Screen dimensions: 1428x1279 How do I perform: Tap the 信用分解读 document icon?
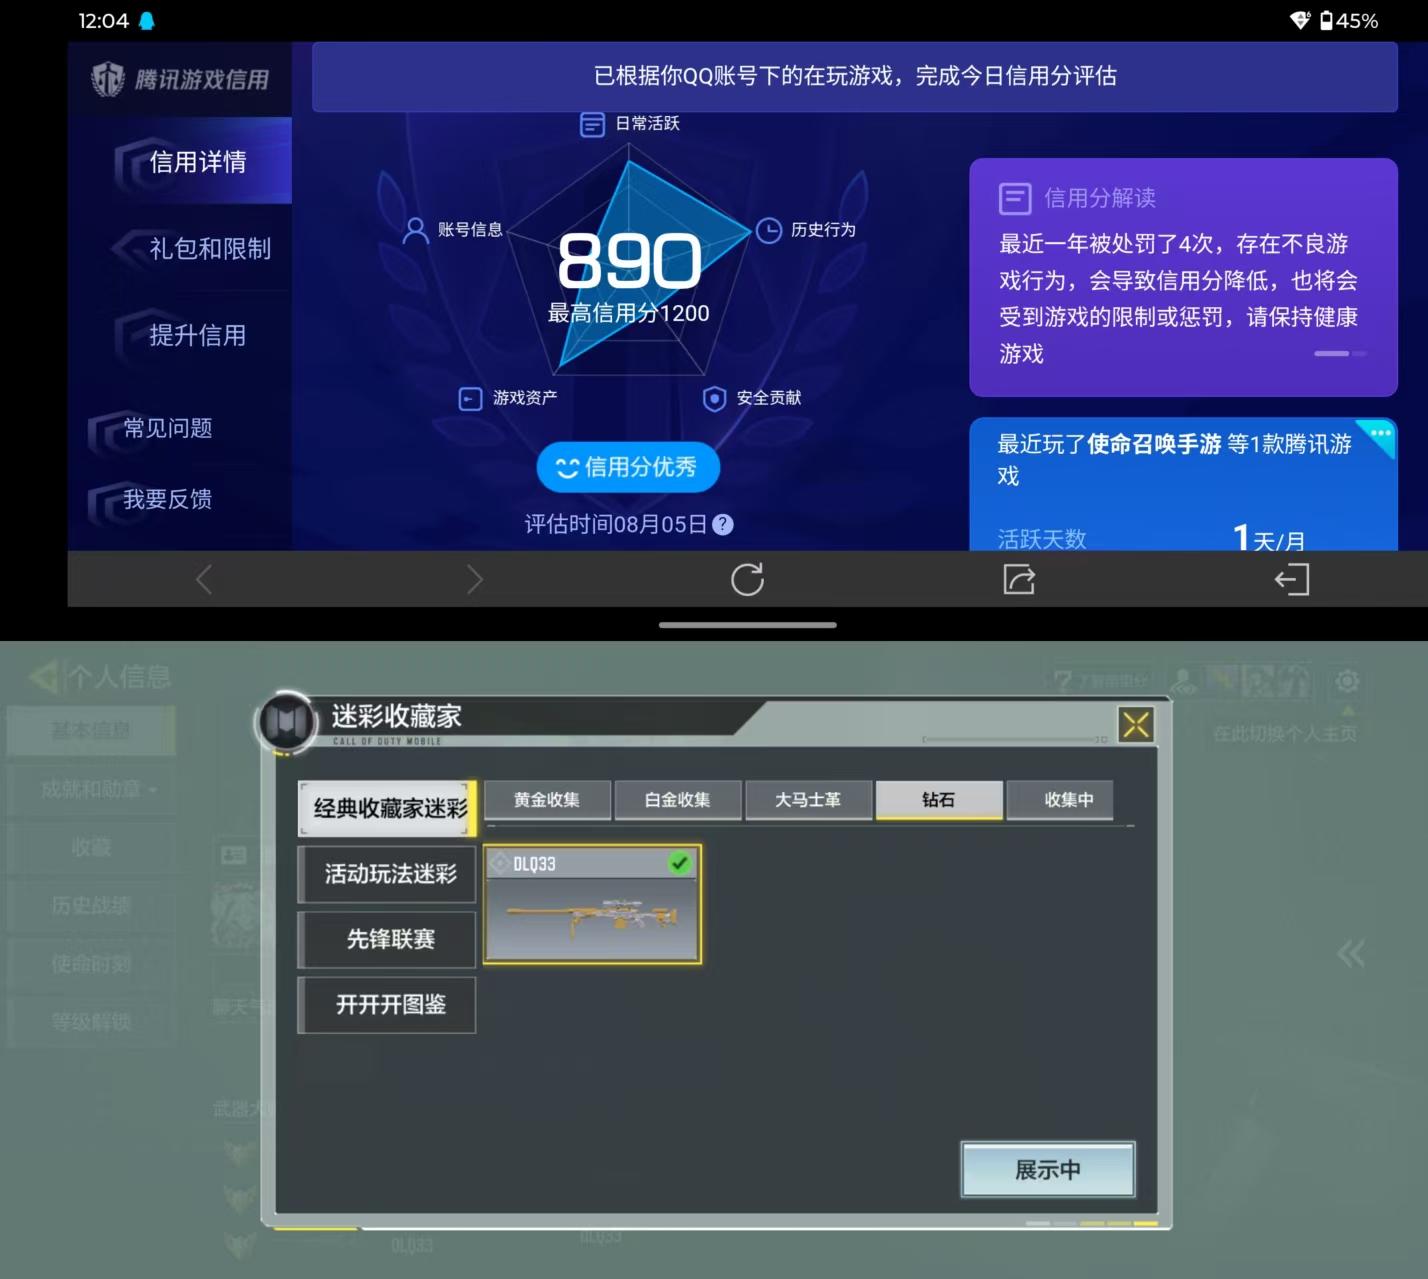(x=1015, y=198)
